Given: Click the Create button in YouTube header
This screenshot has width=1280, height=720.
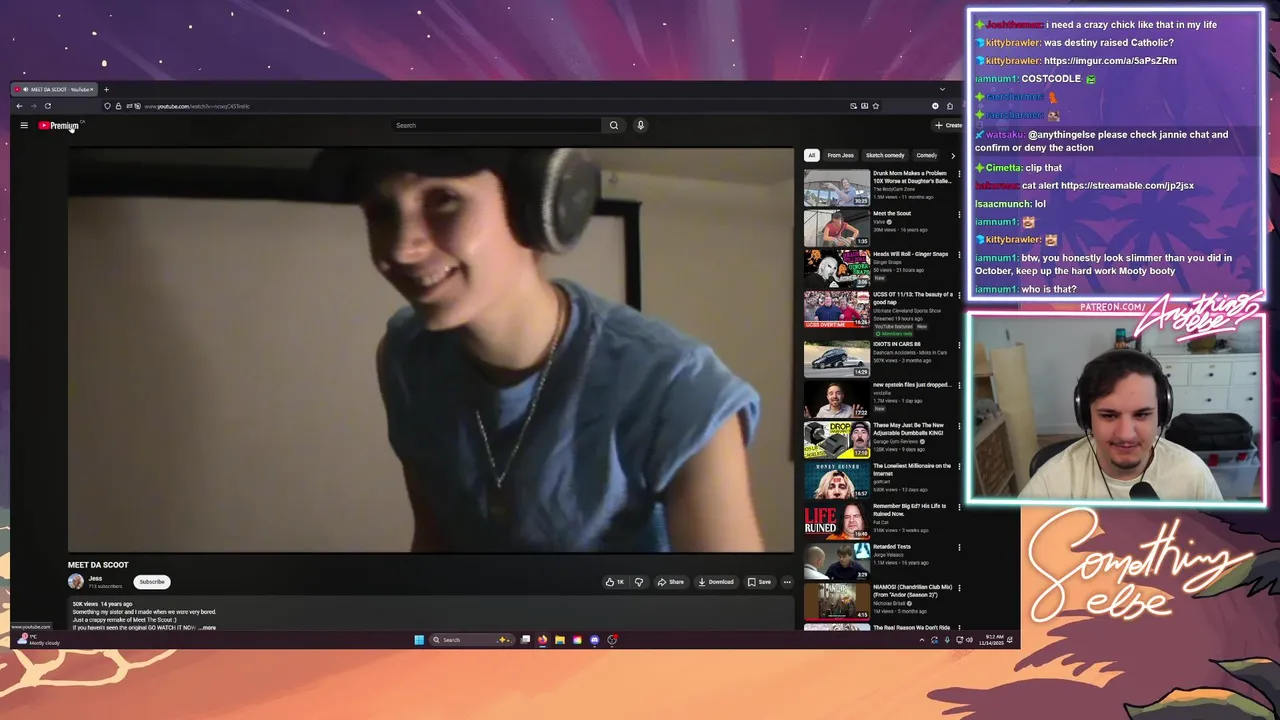Looking at the screenshot, I should click(x=948, y=125).
